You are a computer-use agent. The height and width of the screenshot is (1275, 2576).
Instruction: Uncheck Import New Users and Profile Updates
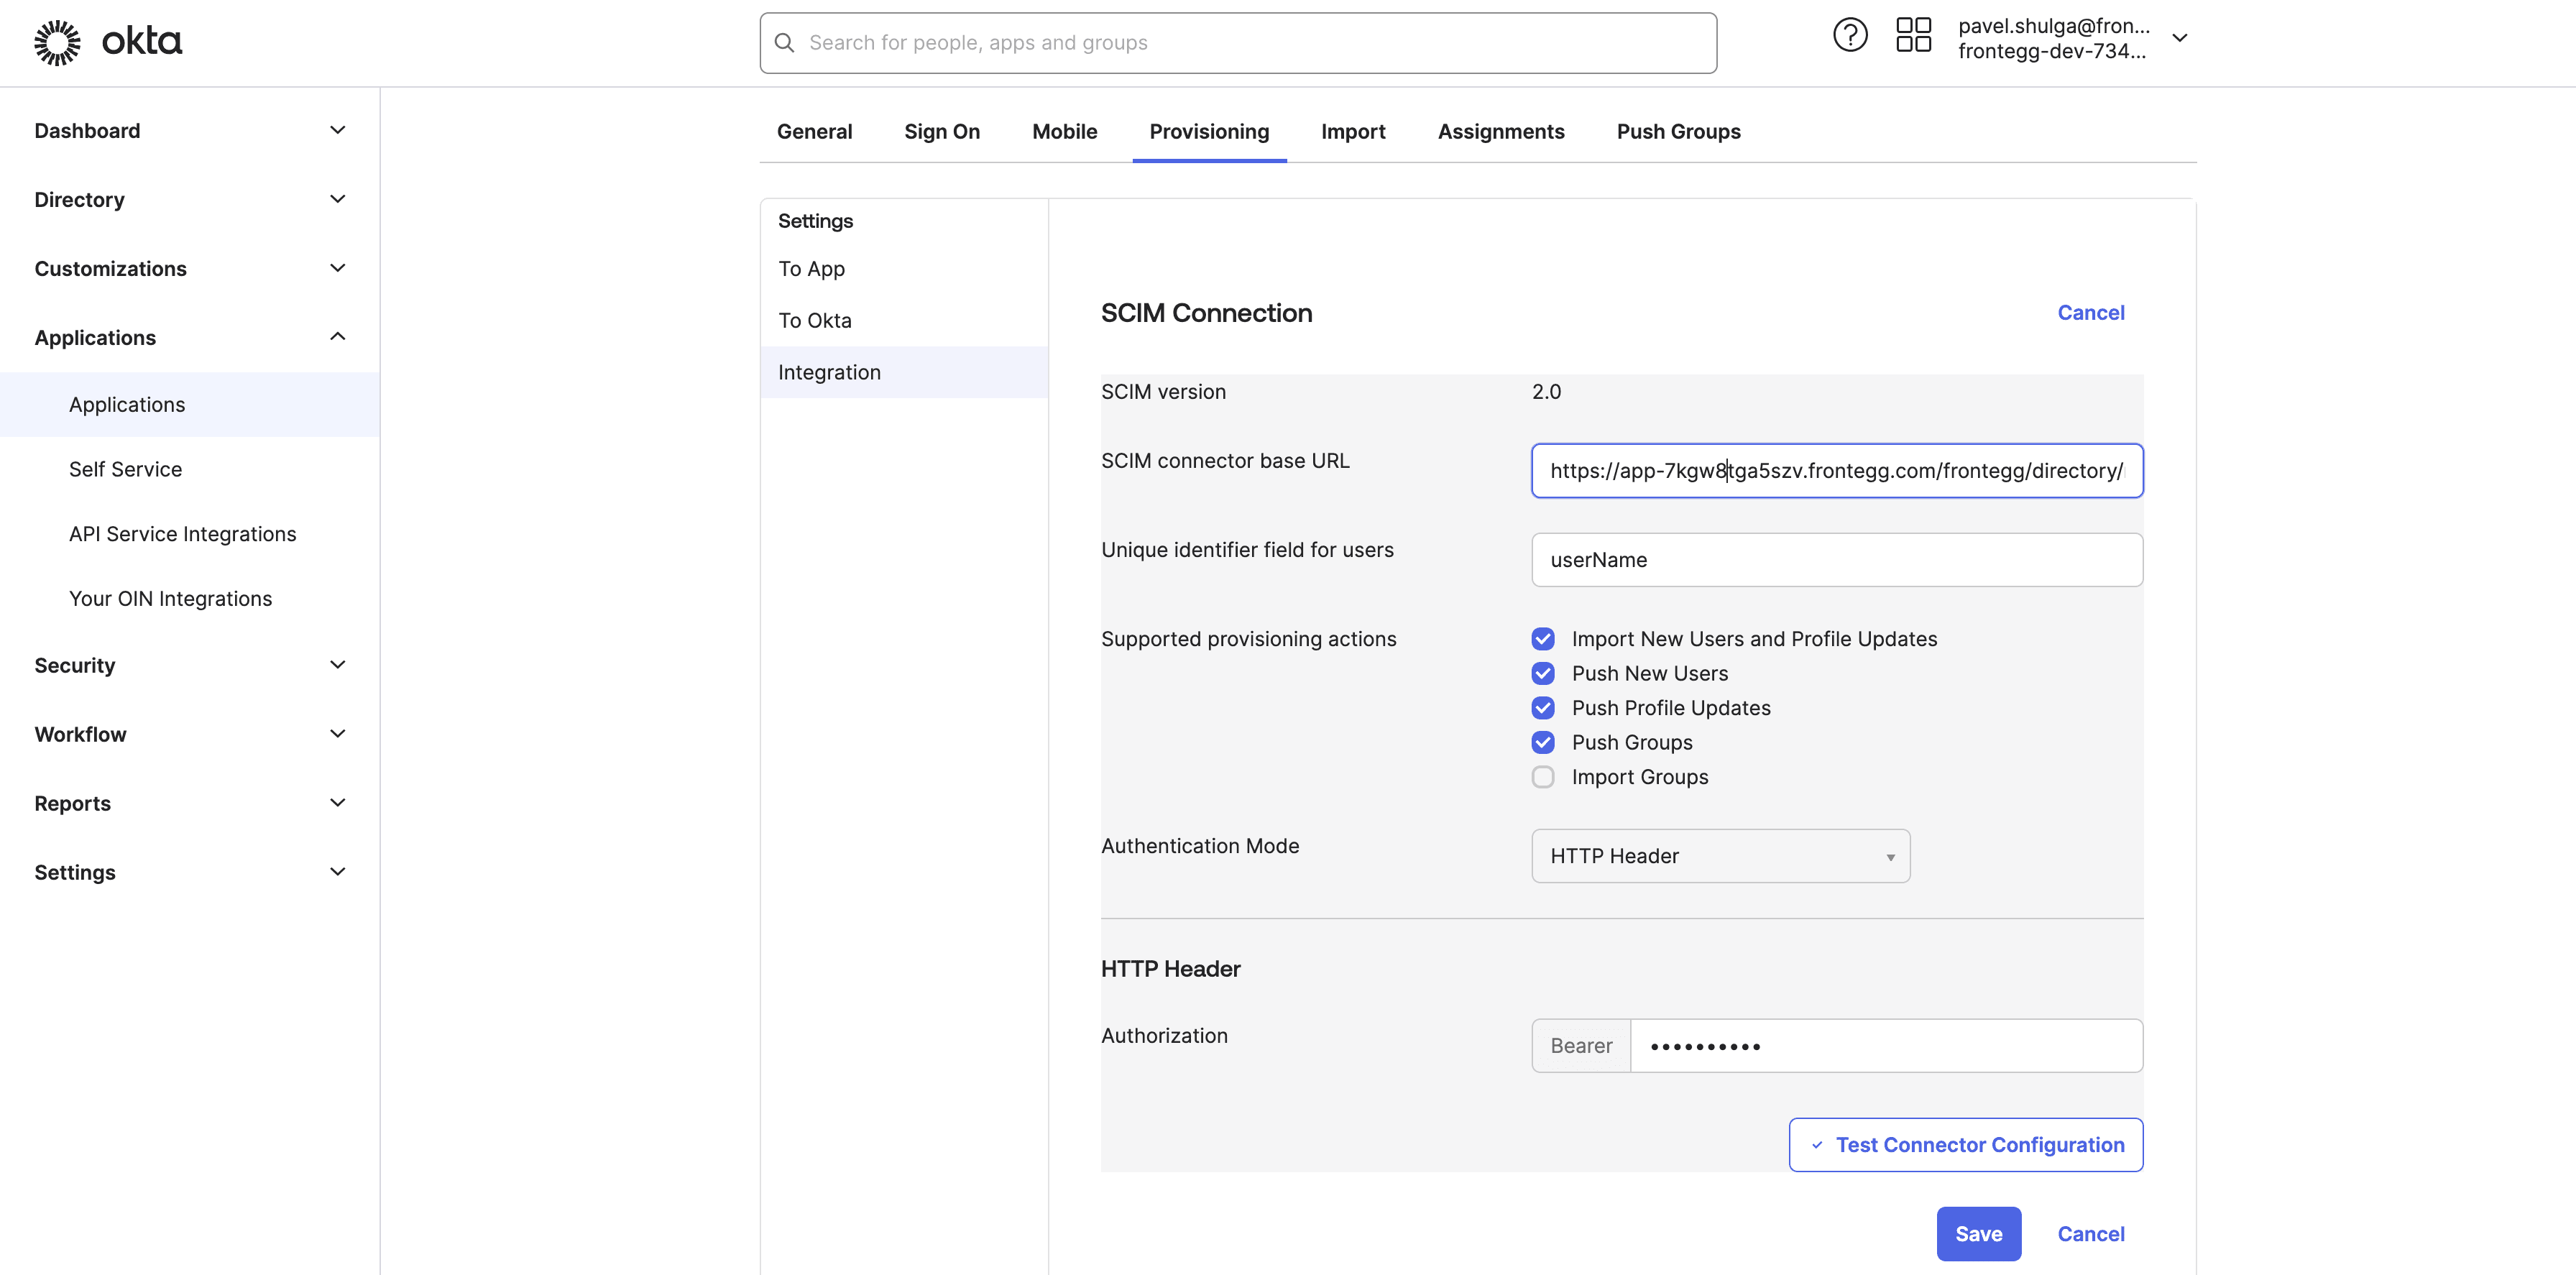pos(1543,639)
